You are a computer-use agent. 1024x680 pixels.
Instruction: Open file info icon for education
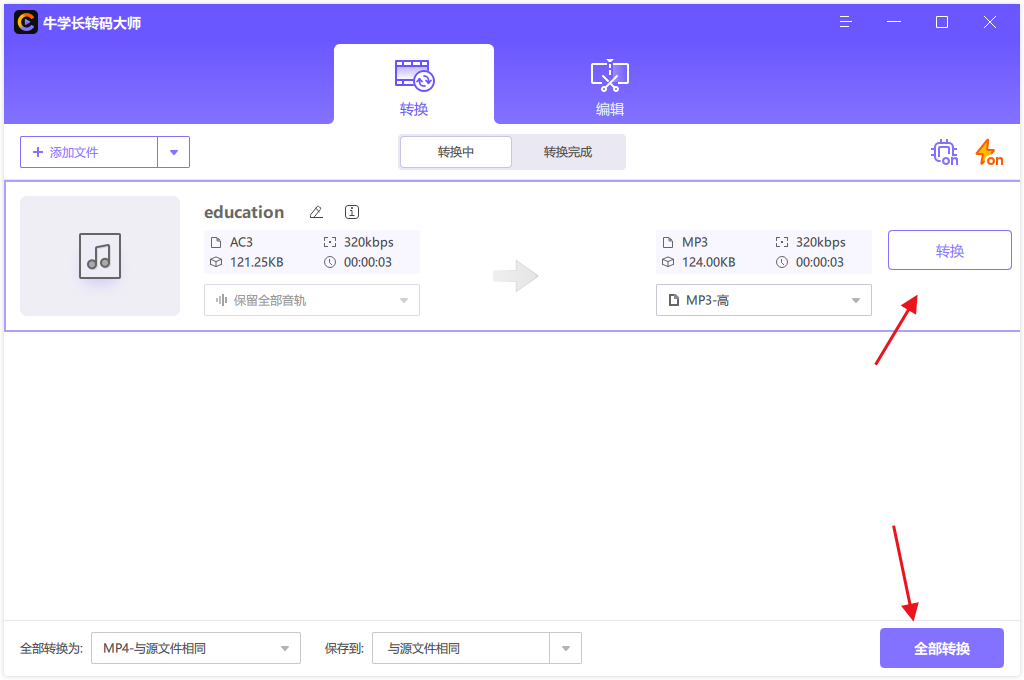tap(351, 212)
